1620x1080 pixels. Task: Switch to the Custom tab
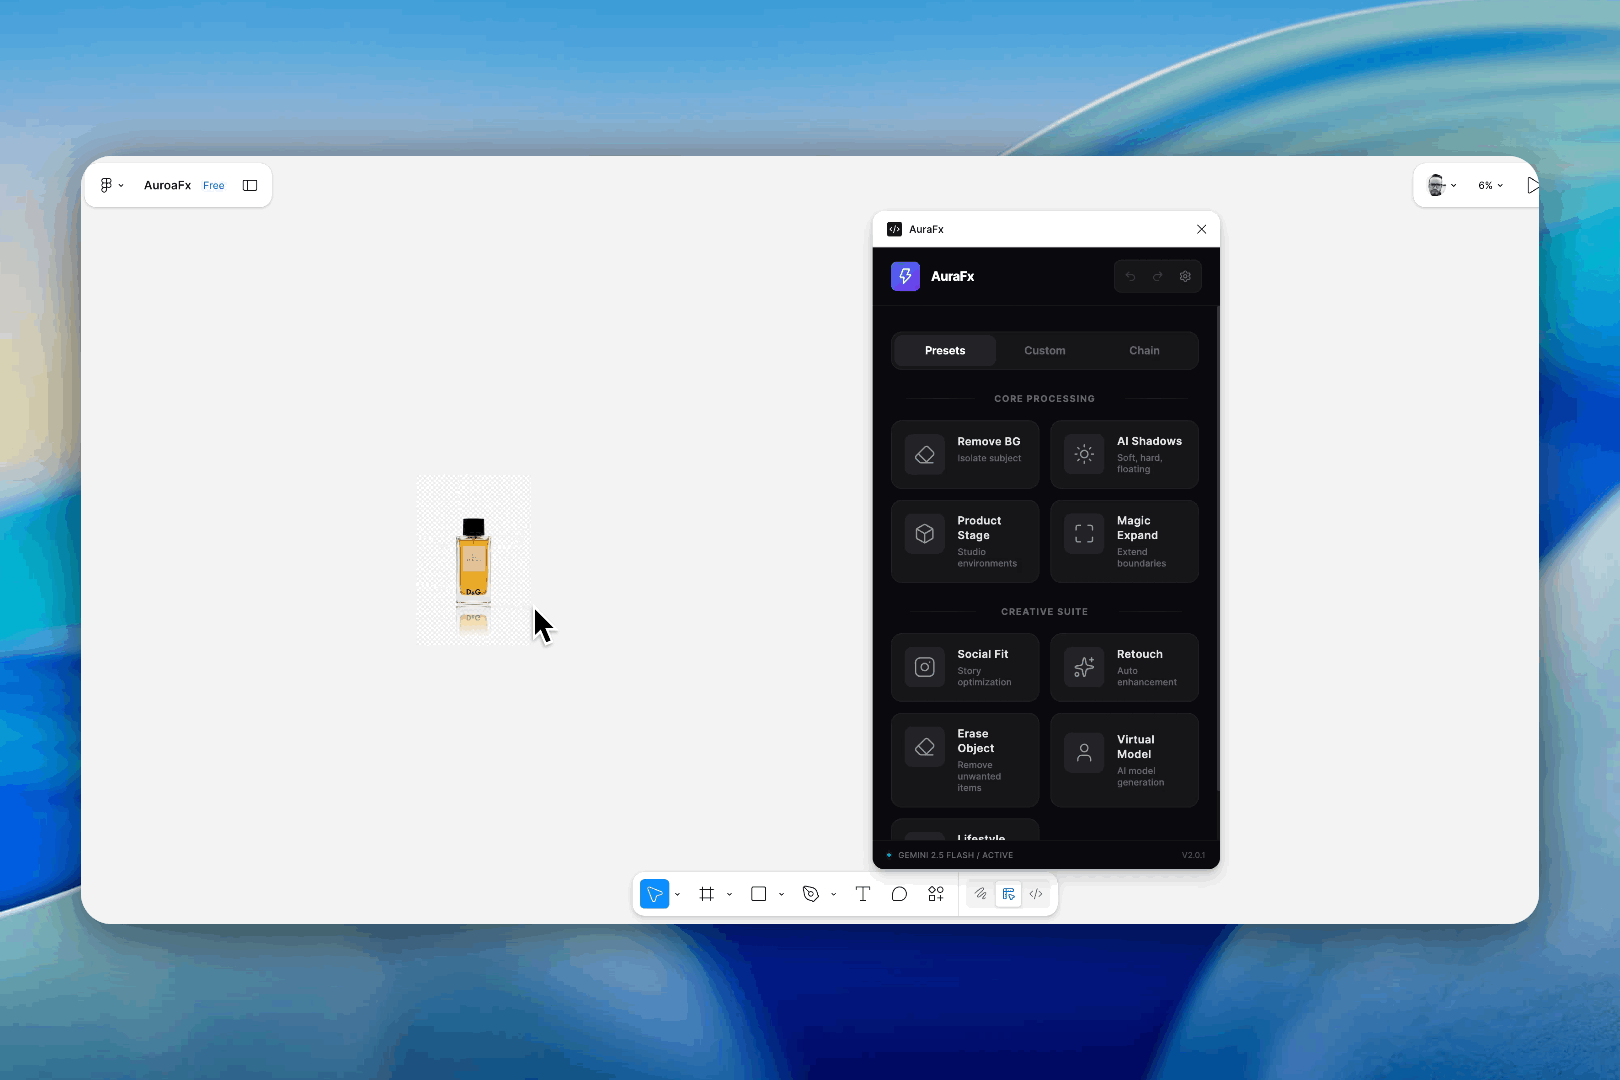pos(1044,350)
